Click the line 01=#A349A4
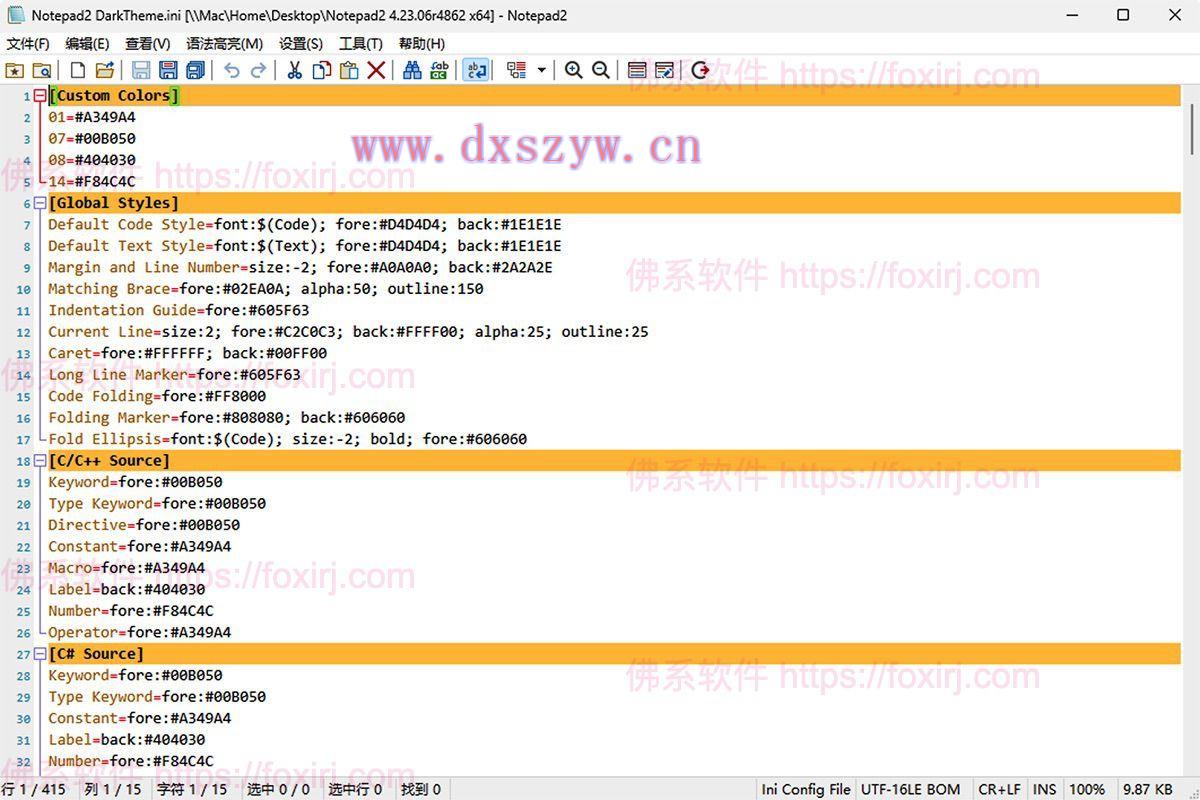This screenshot has width=1200, height=800. coord(92,117)
